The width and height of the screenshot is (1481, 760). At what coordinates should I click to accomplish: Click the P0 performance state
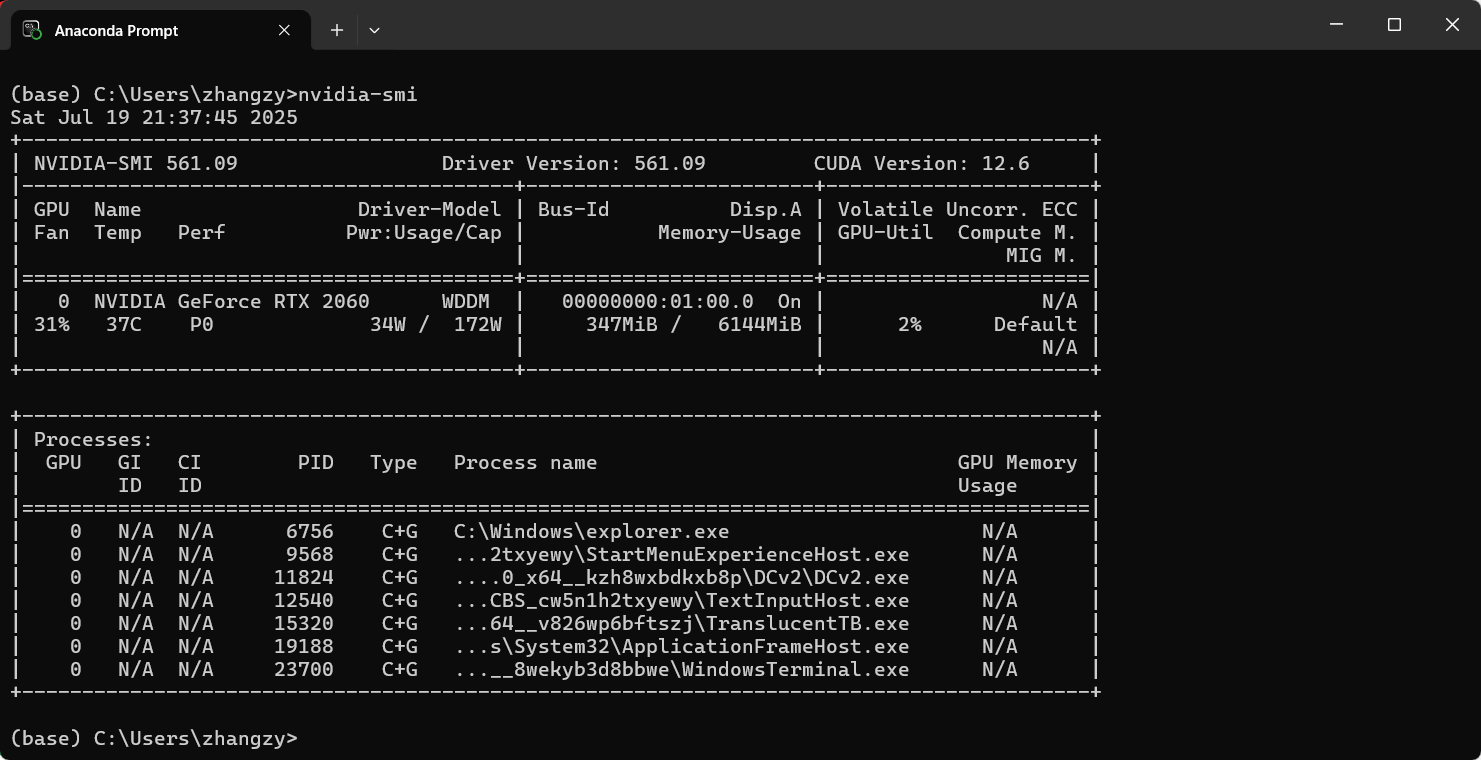pyautogui.click(x=202, y=324)
